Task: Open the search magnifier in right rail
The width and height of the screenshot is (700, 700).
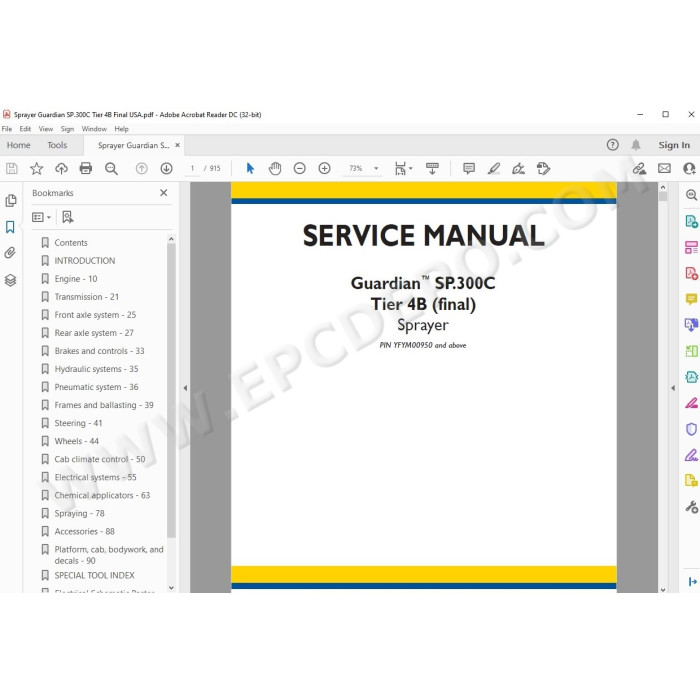Action: (x=691, y=195)
